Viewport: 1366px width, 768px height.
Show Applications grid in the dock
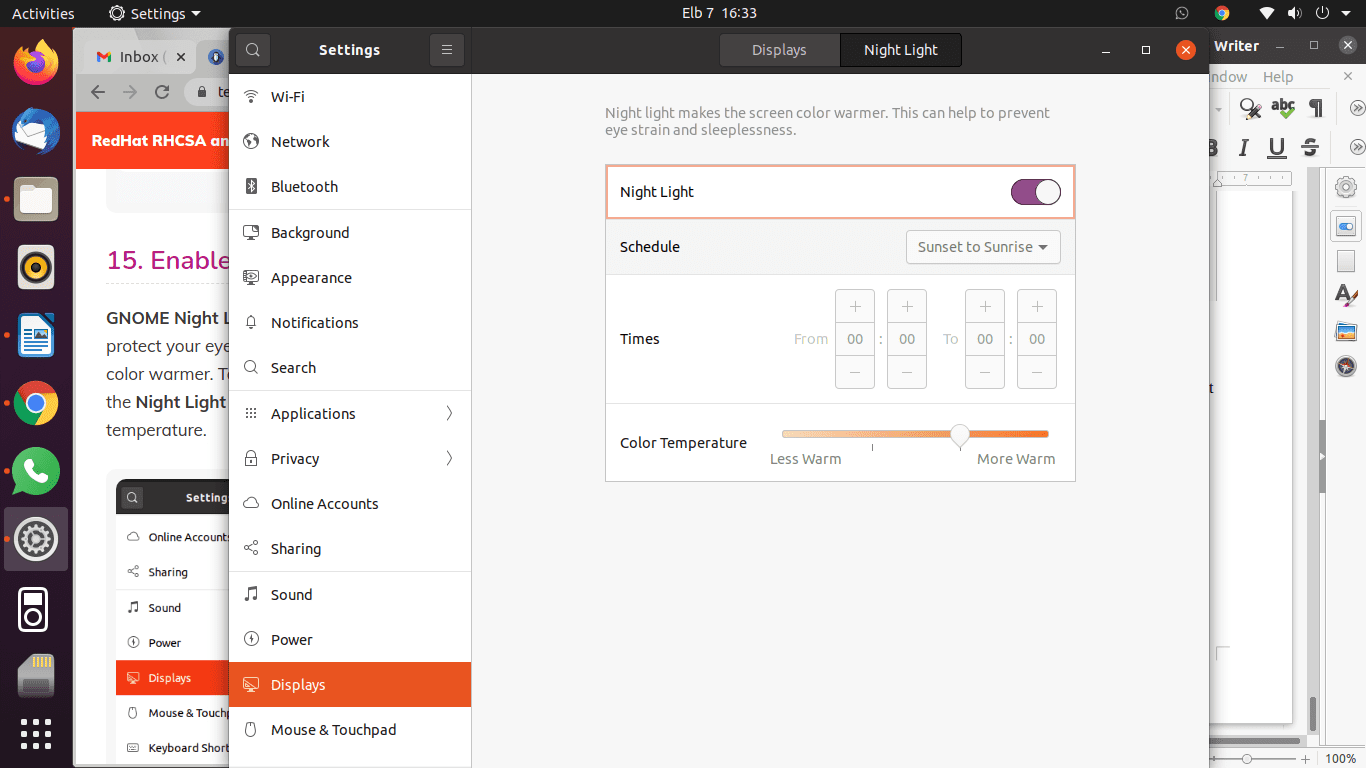coord(36,734)
